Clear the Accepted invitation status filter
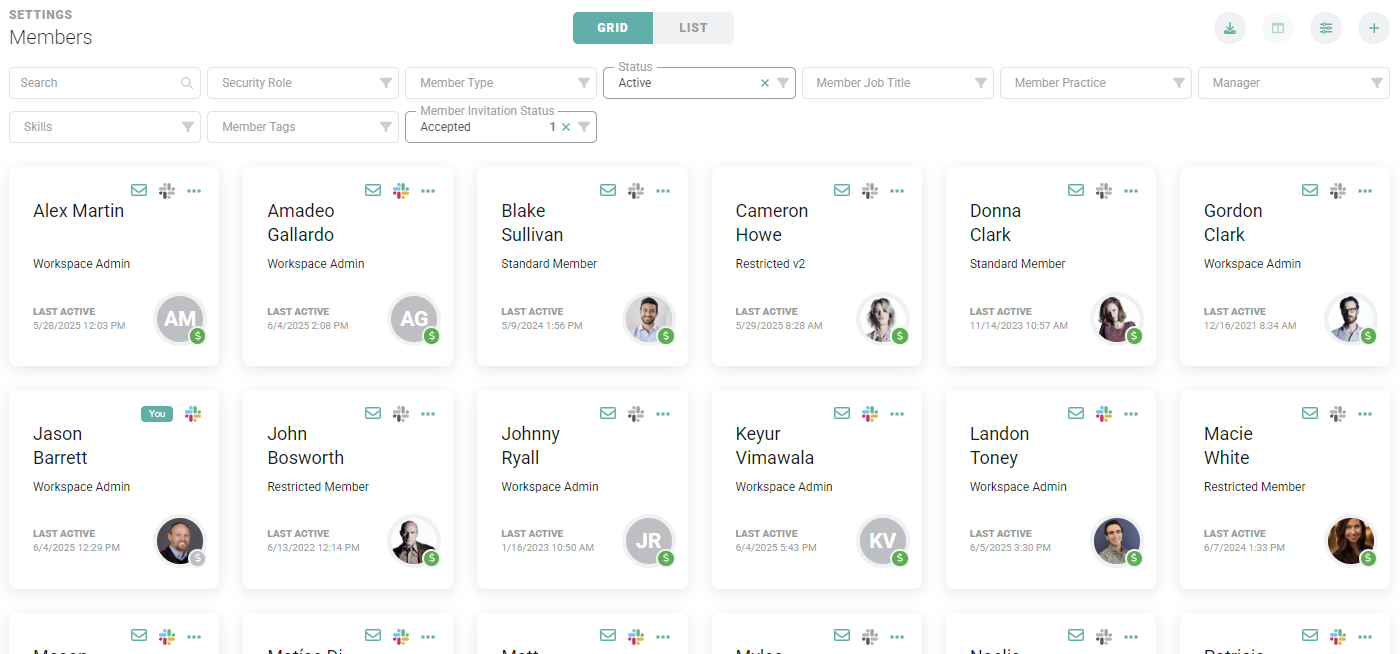The width and height of the screenshot is (1400, 654). click(566, 127)
